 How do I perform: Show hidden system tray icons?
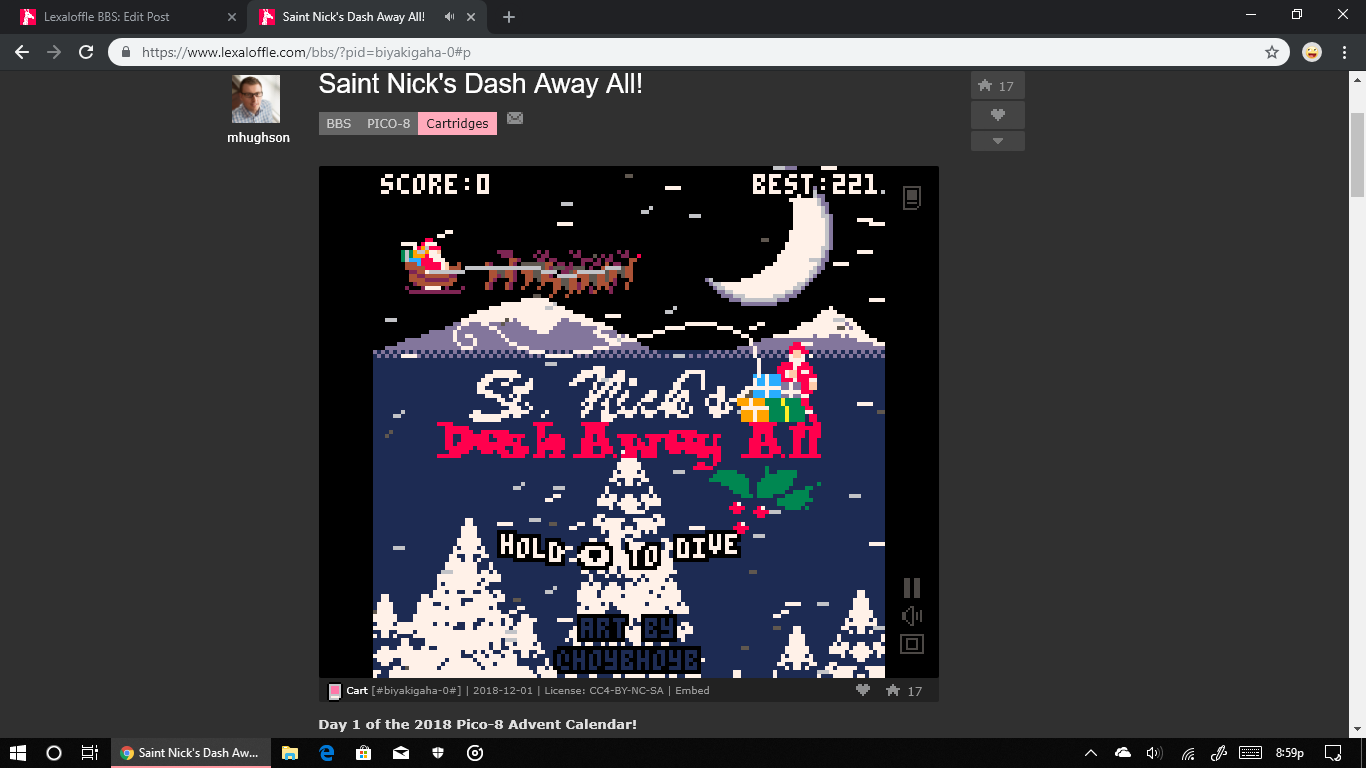click(x=1091, y=753)
